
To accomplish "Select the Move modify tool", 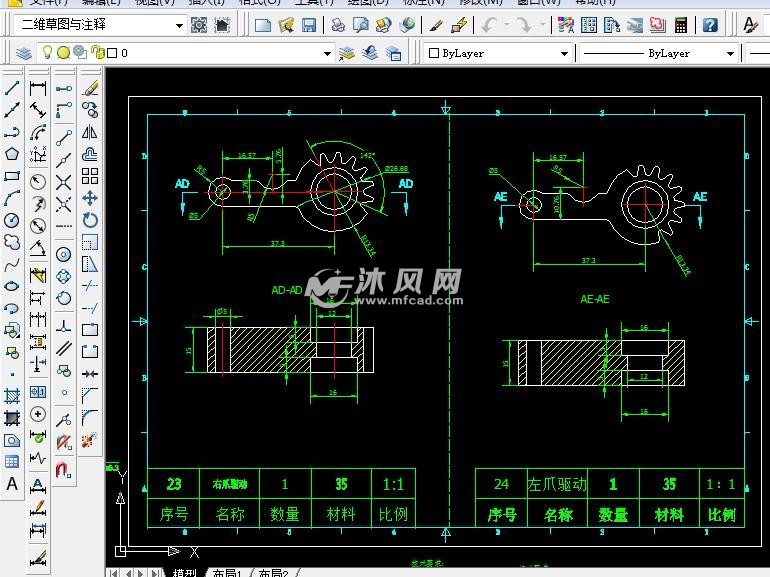I will (90, 198).
